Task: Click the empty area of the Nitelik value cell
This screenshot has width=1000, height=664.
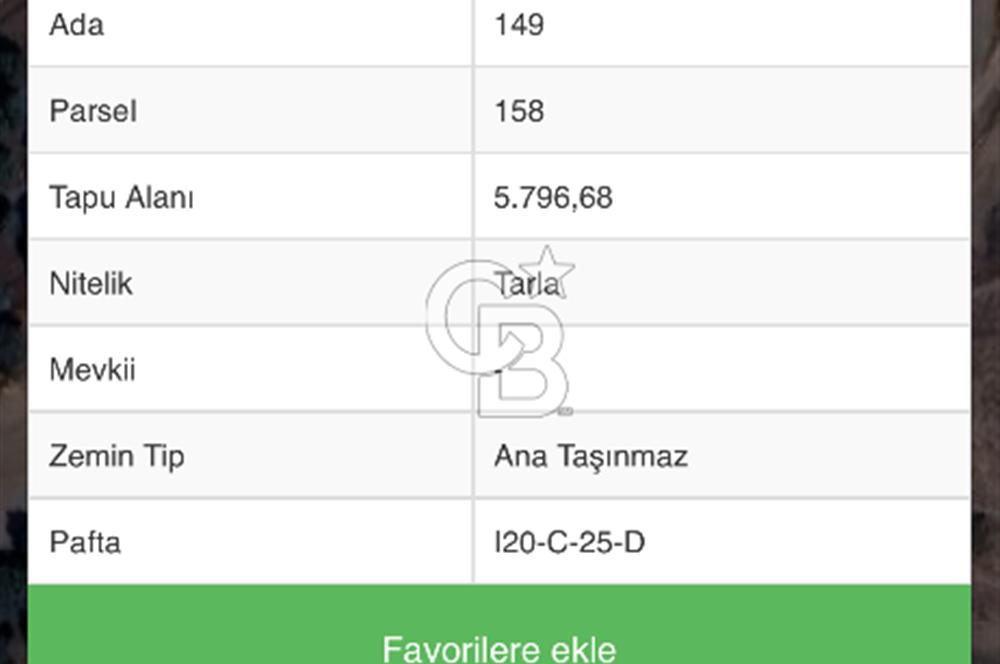Action: click(x=765, y=283)
